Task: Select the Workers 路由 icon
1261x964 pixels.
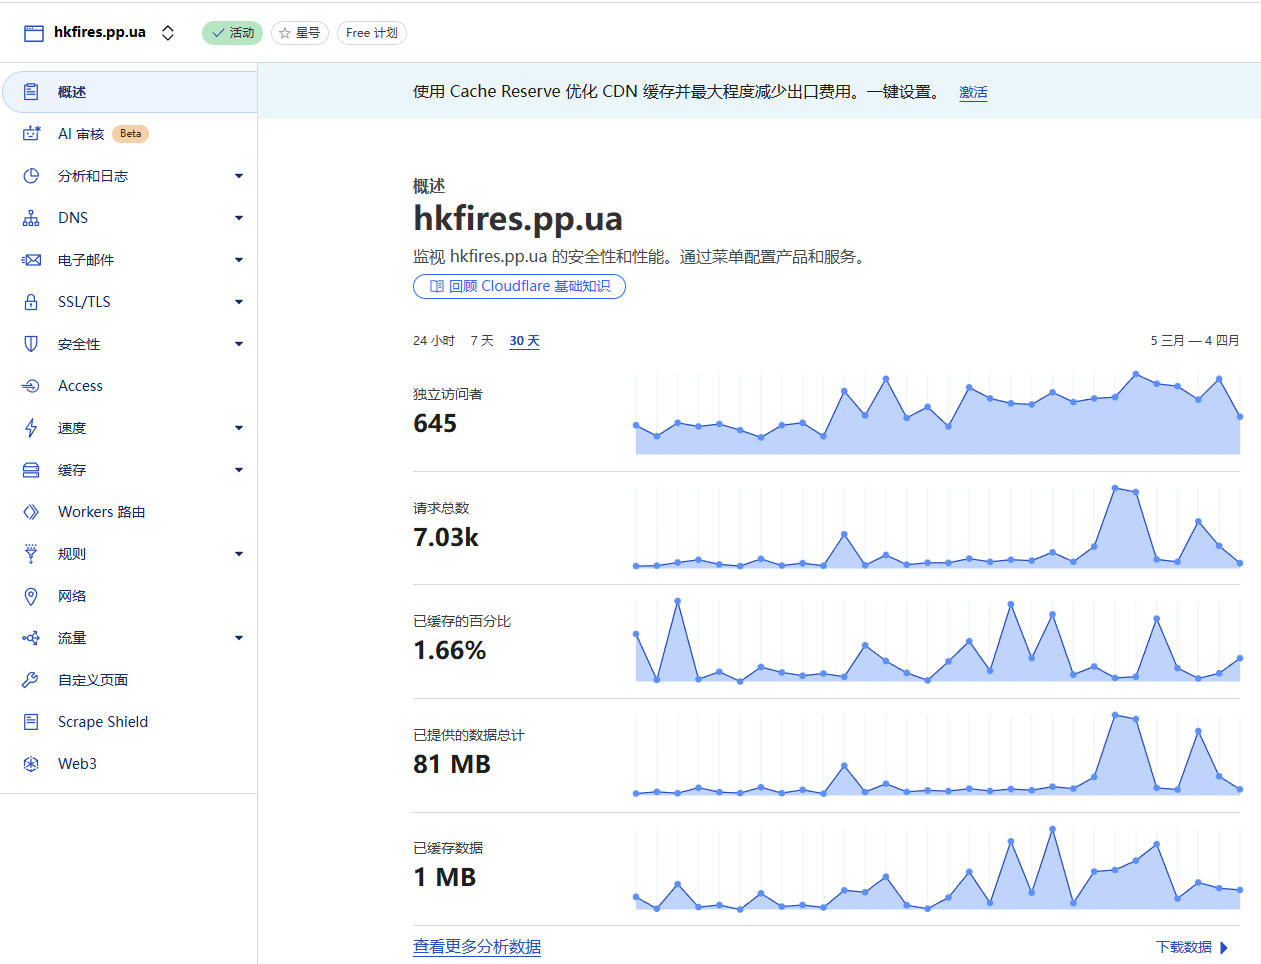Action: tap(31, 511)
